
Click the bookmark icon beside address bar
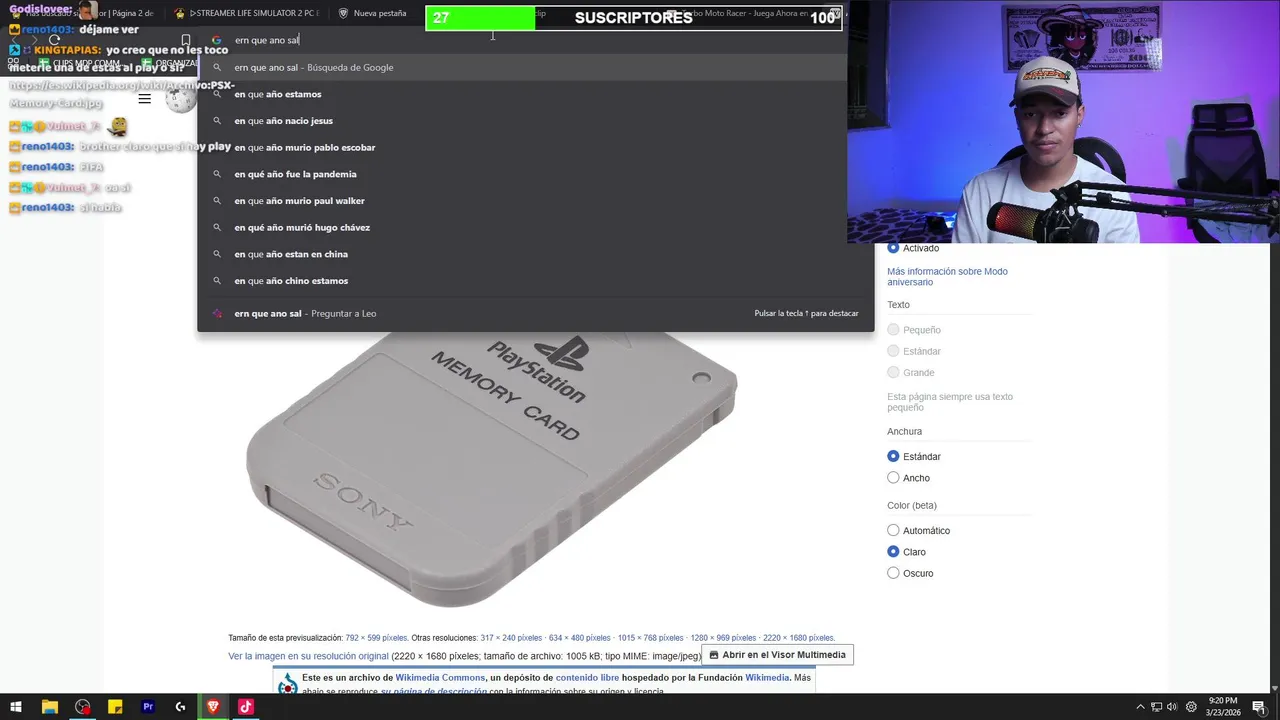(185, 40)
